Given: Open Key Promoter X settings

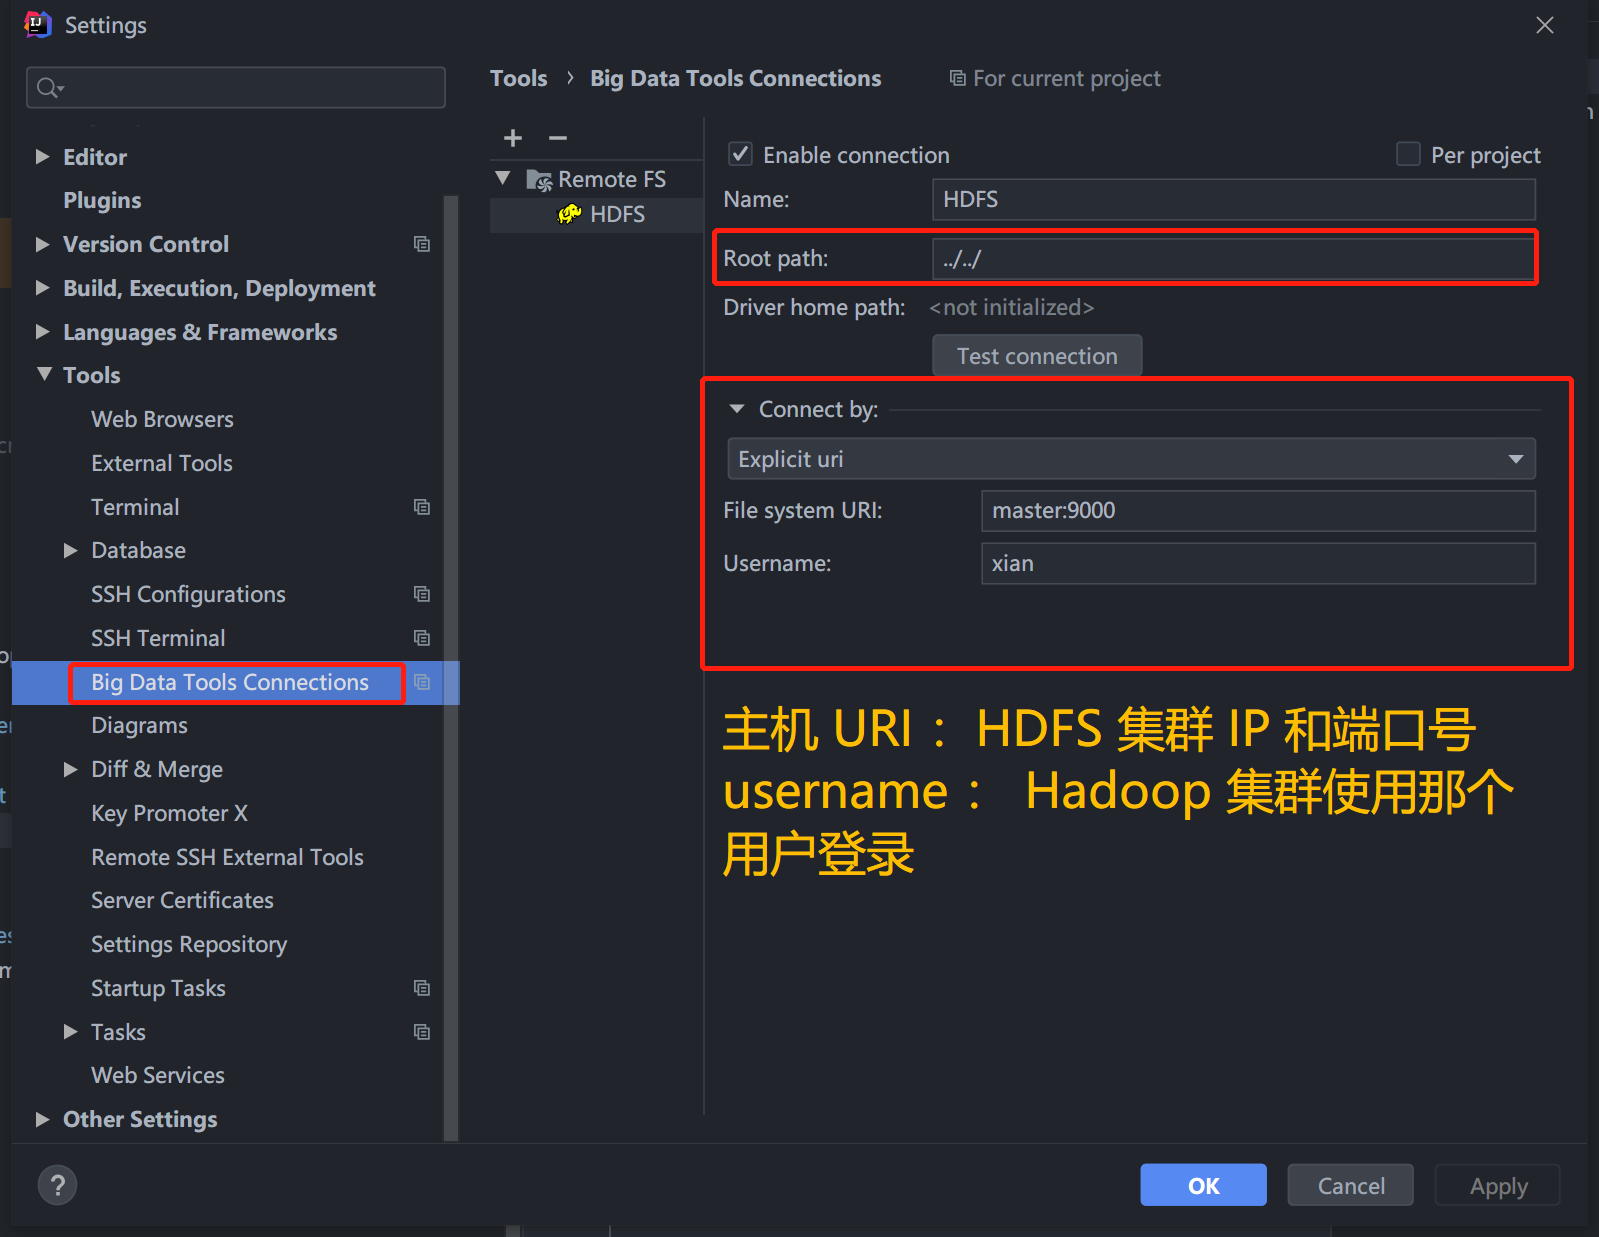Looking at the screenshot, I should tap(169, 813).
